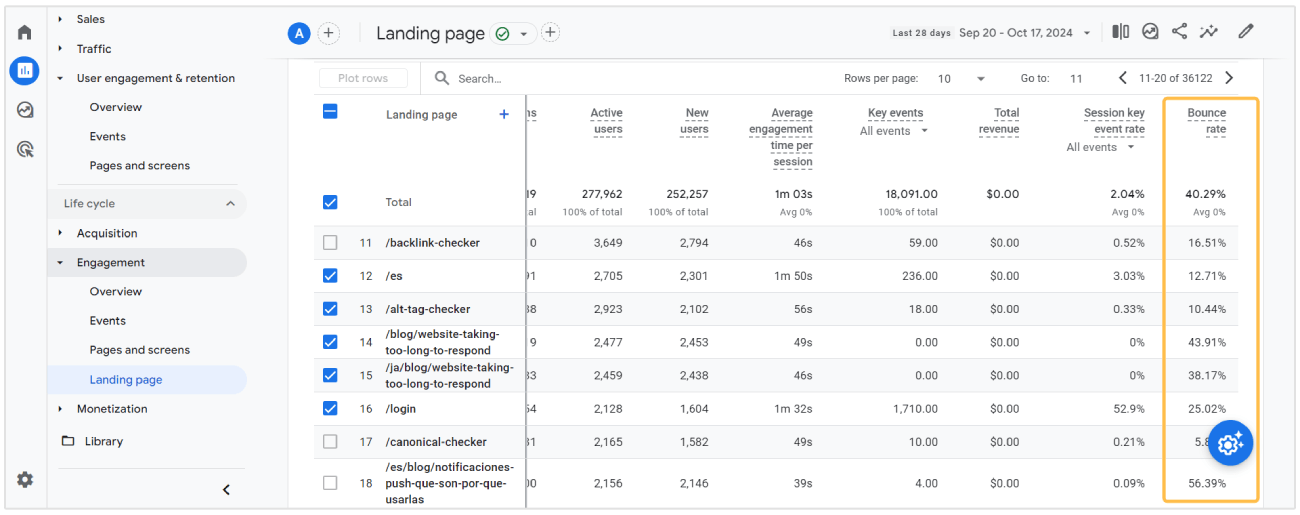1300x515 pixels.
Task: Open the Library menu item
Action: tap(103, 441)
